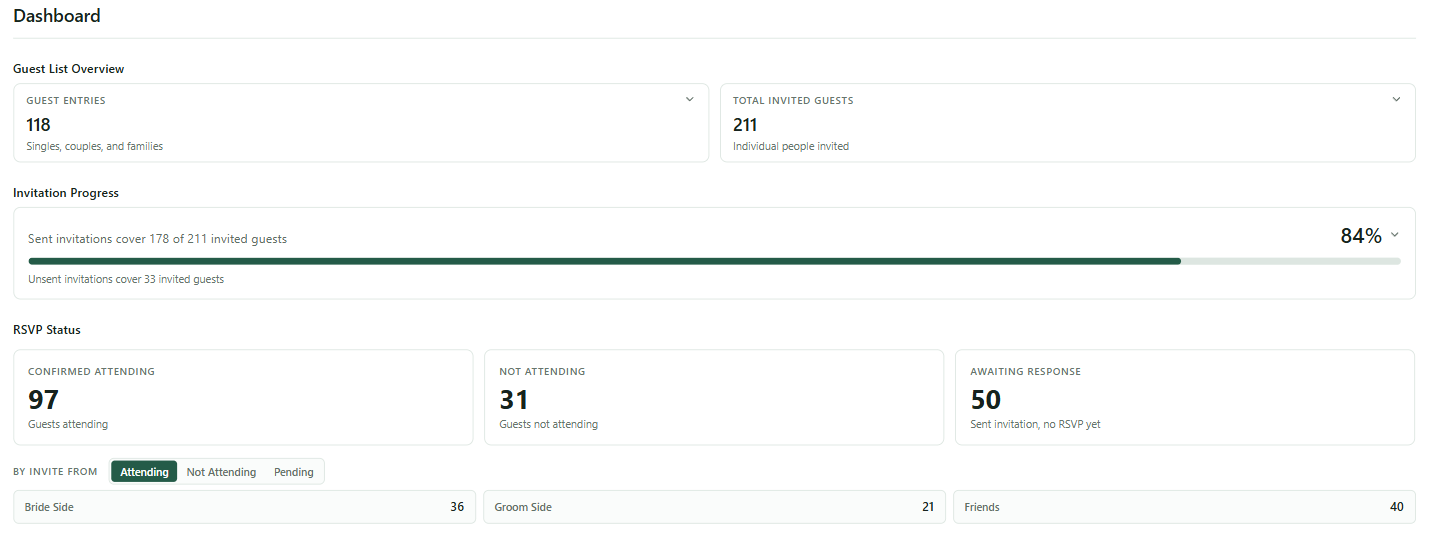The image size is (1431, 537).
Task: Click the Bride Side count 36
Action: 457,507
